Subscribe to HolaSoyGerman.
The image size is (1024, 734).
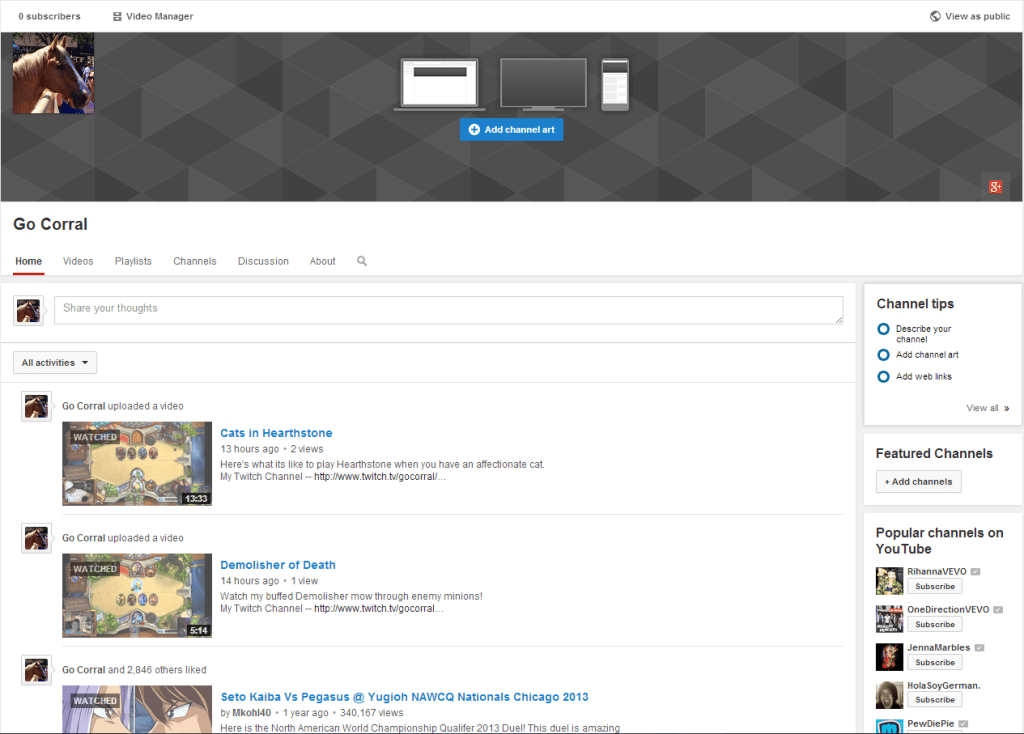point(934,699)
